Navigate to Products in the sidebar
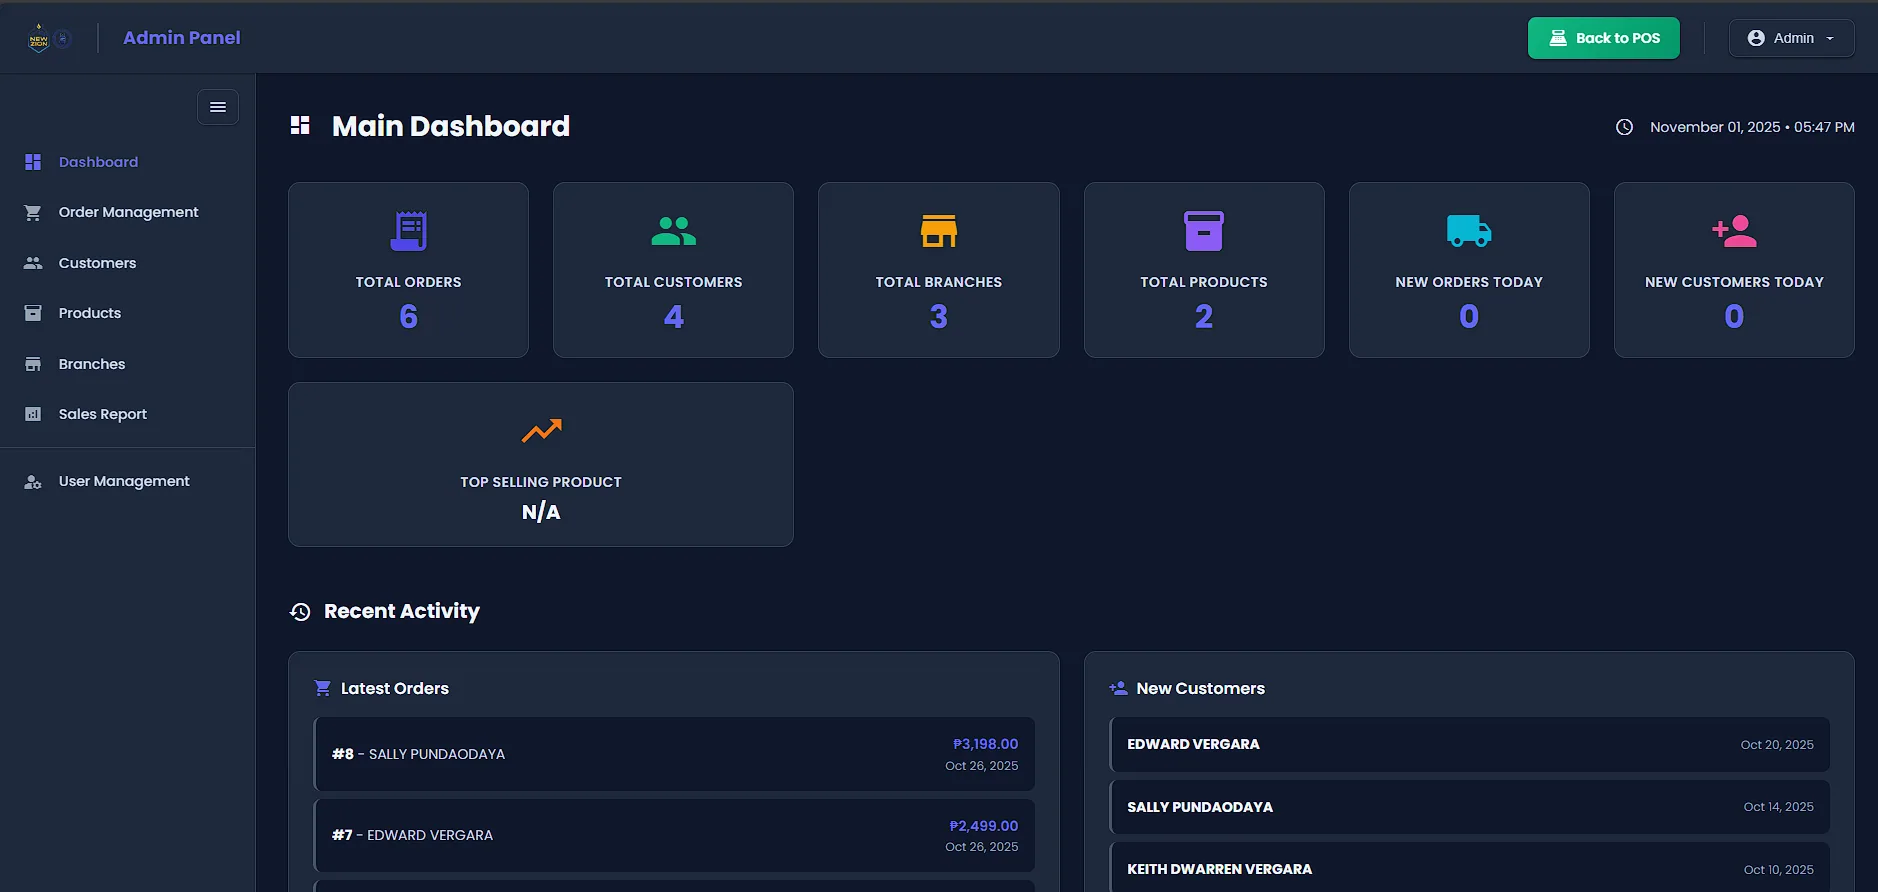1878x892 pixels. (127, 313)
